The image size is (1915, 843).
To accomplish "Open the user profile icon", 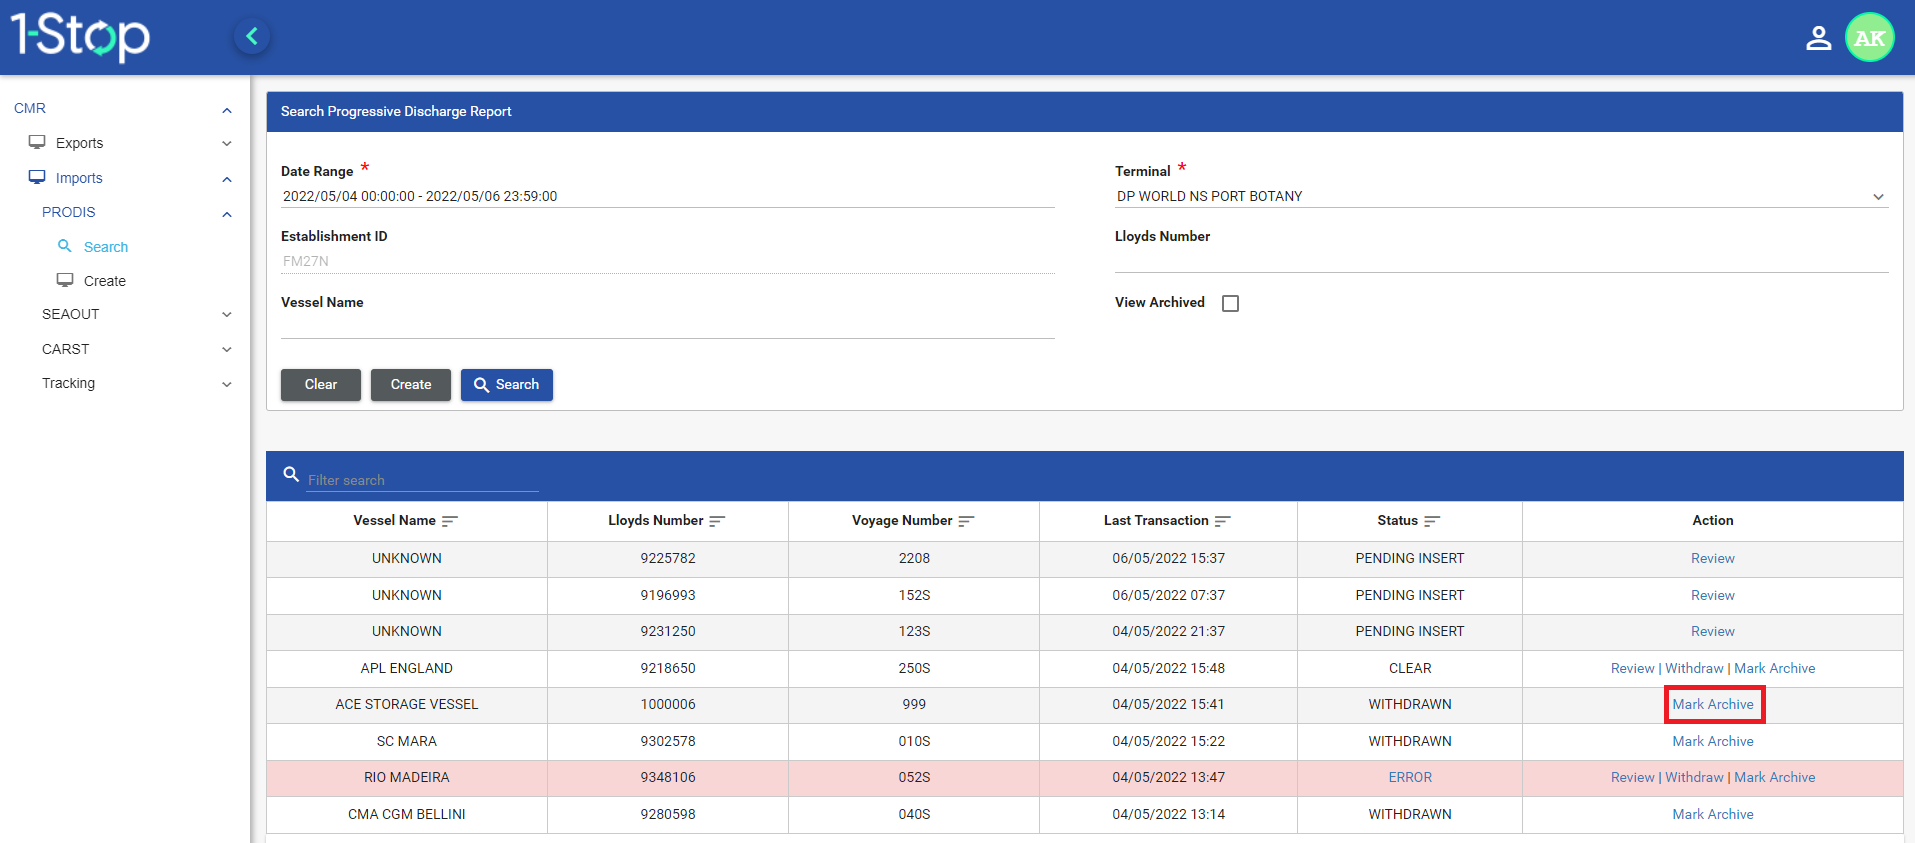I will (x=1818, y=38).
